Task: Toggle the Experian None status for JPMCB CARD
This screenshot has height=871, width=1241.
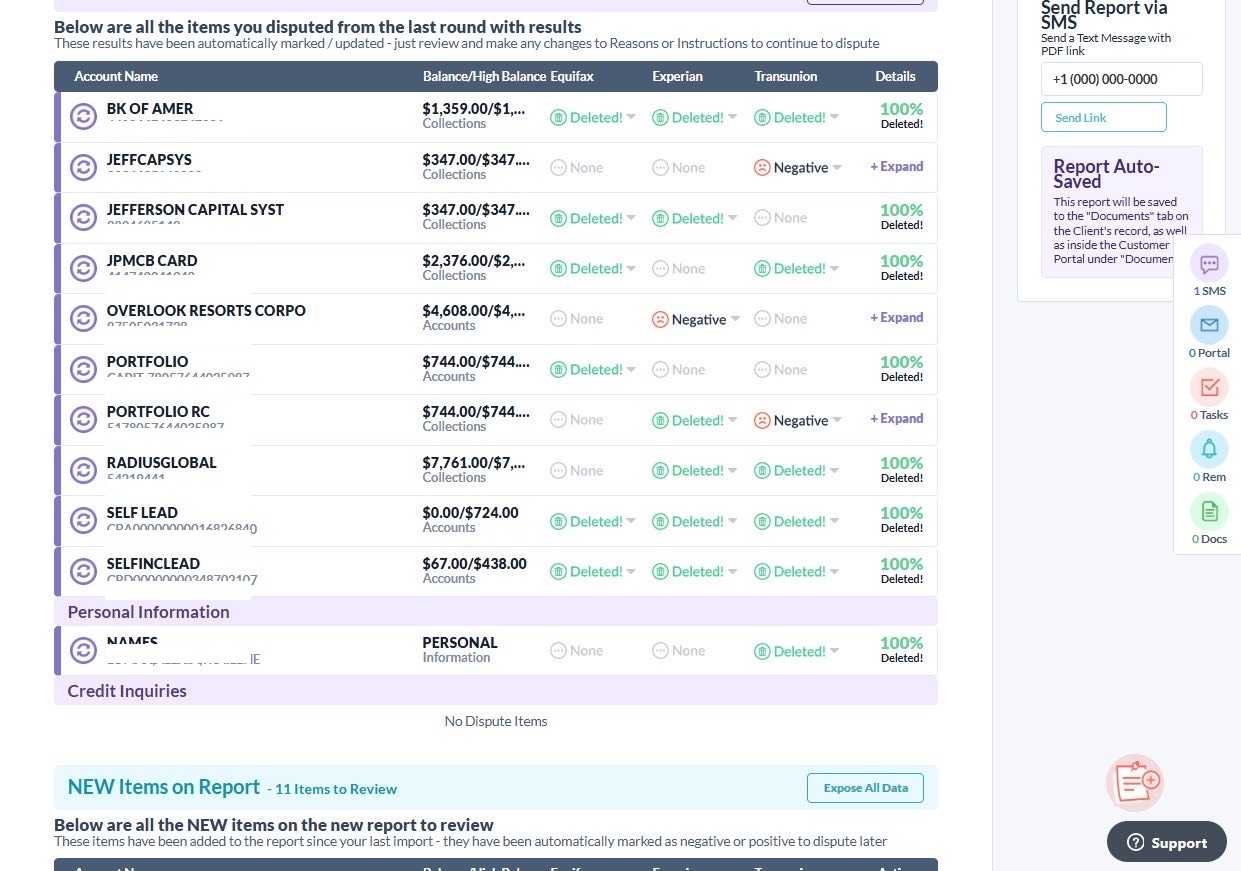Action: (x=678, y=268)
